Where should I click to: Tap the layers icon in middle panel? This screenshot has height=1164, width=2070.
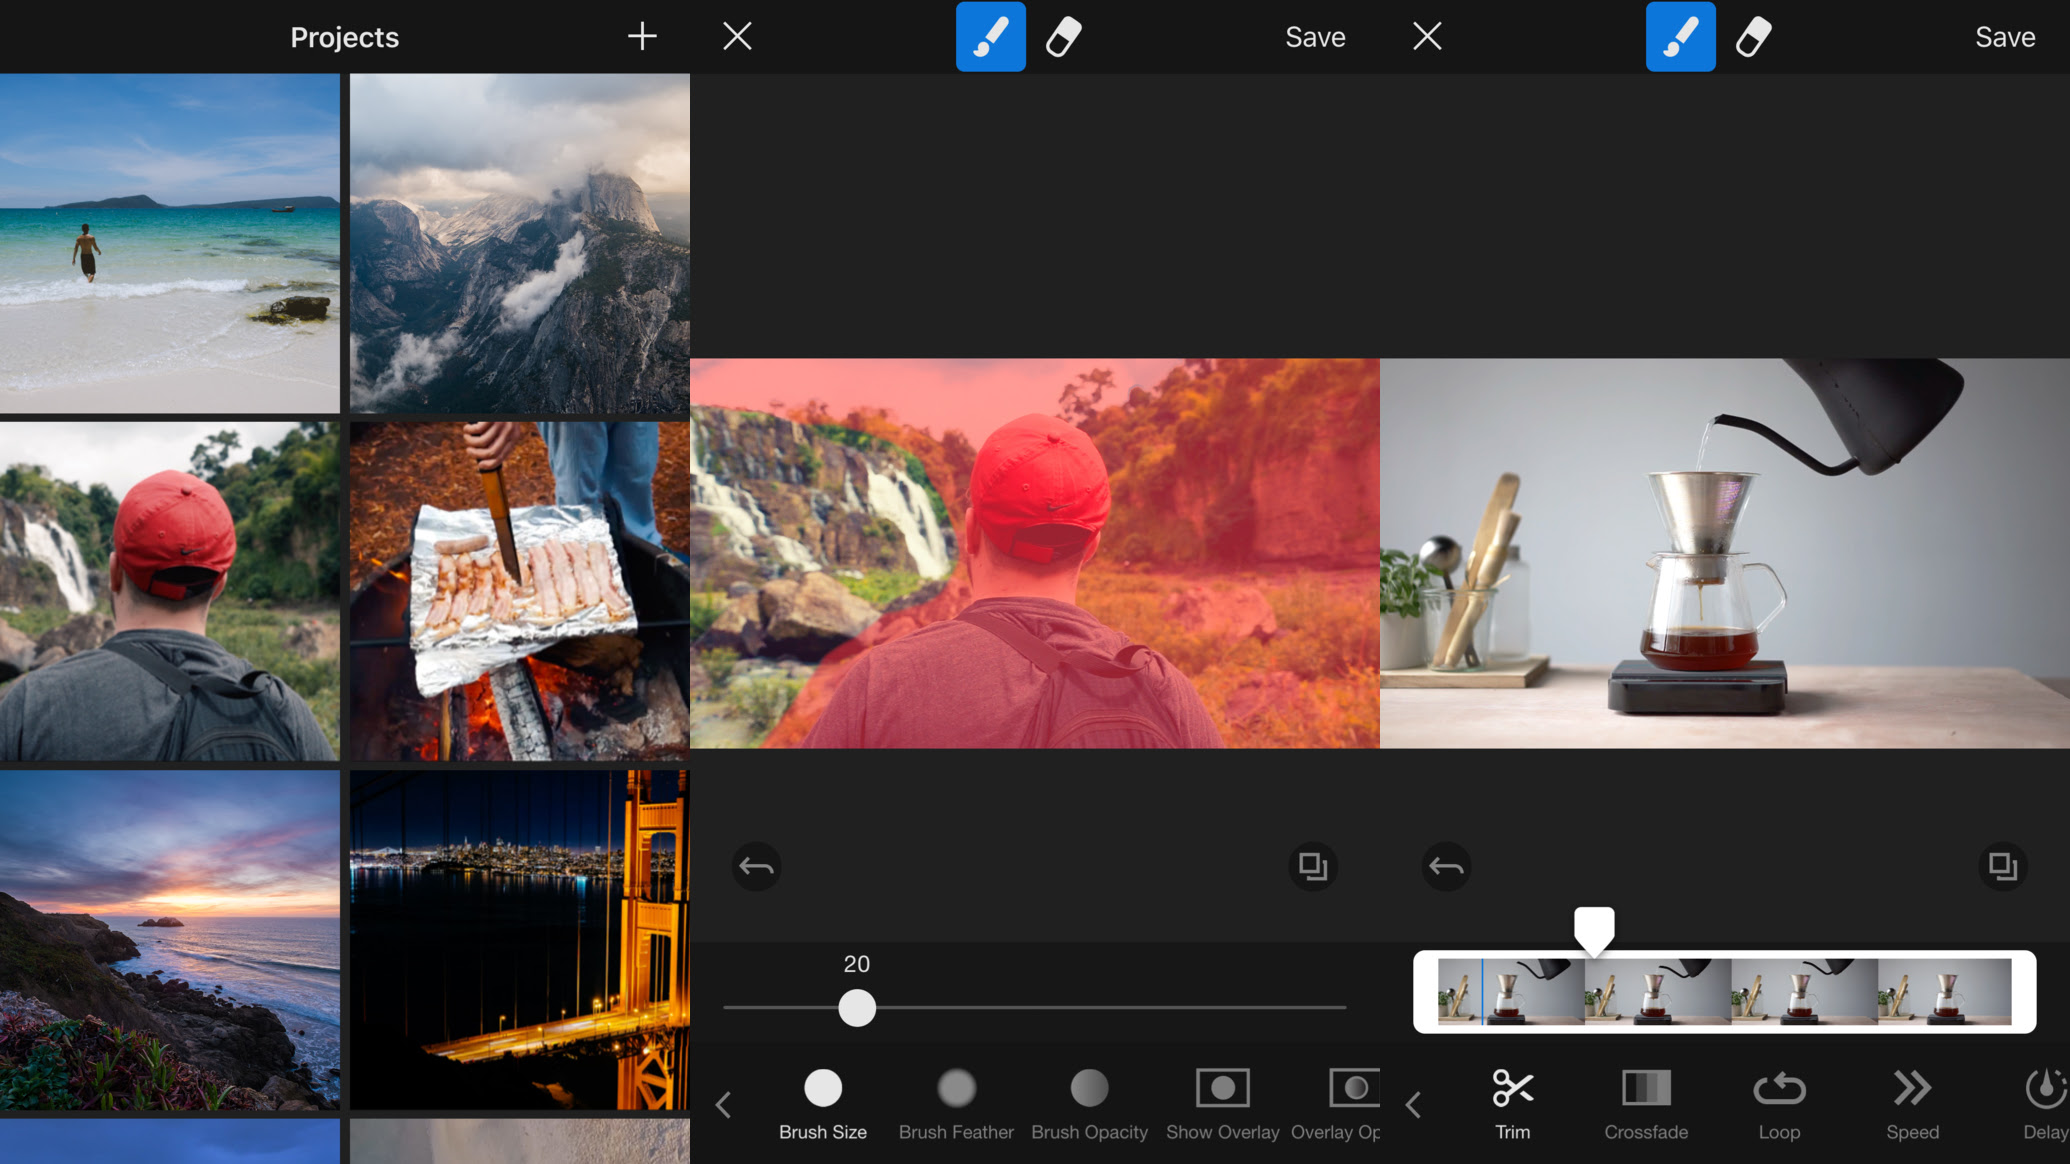(1313, 866)
